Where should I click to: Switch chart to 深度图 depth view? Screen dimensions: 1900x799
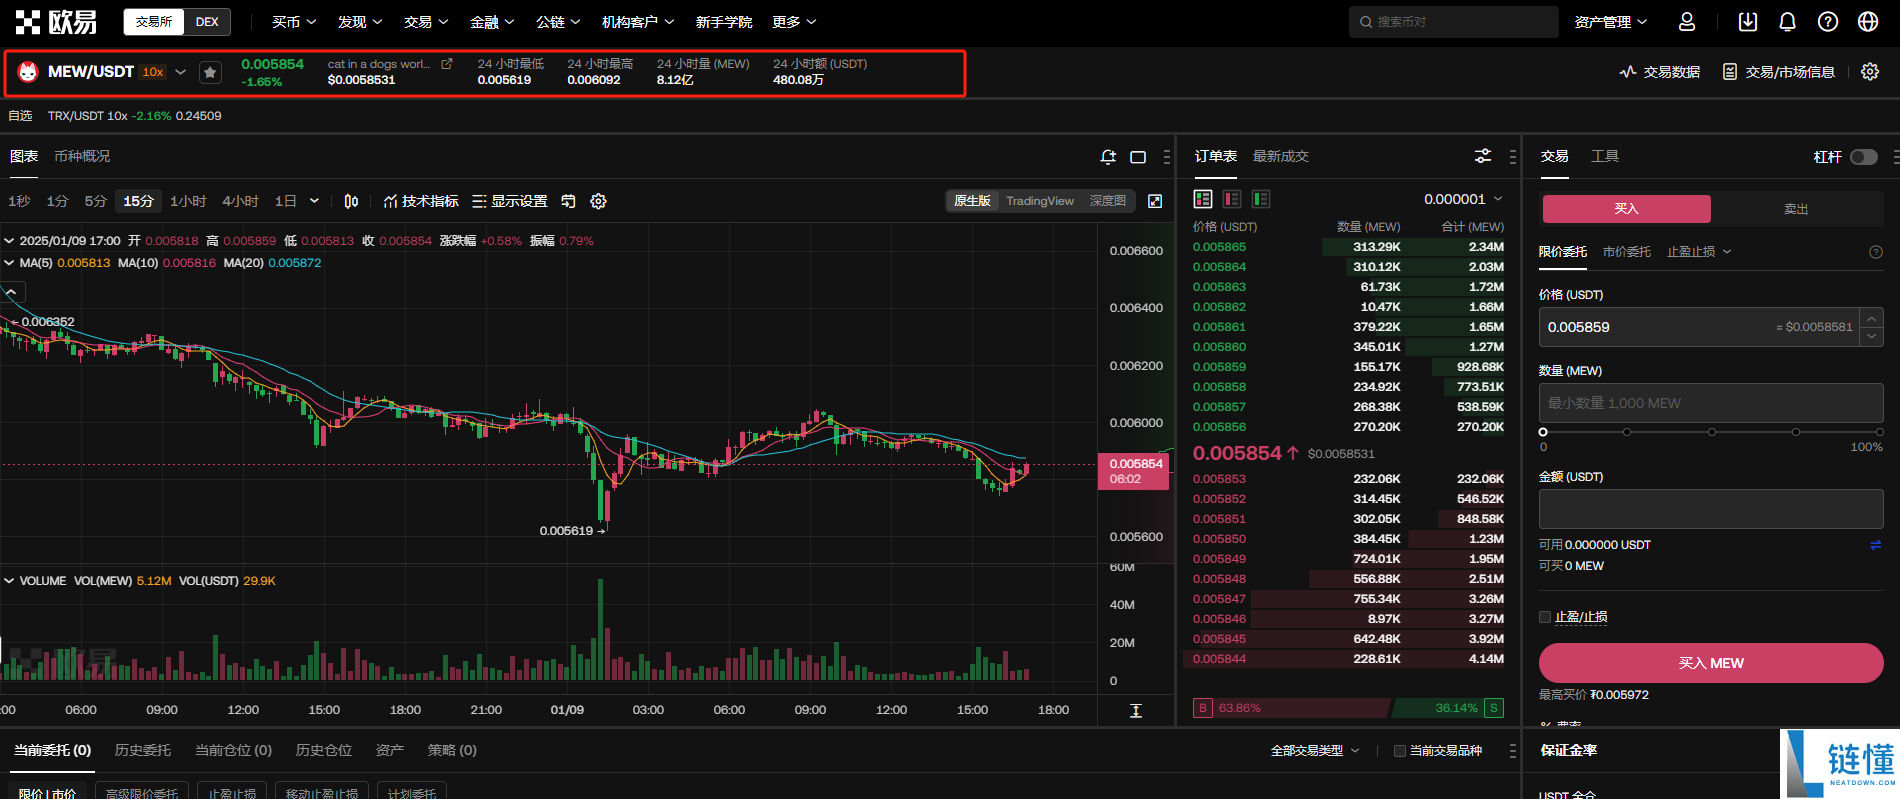click(x=1108, y=201)
